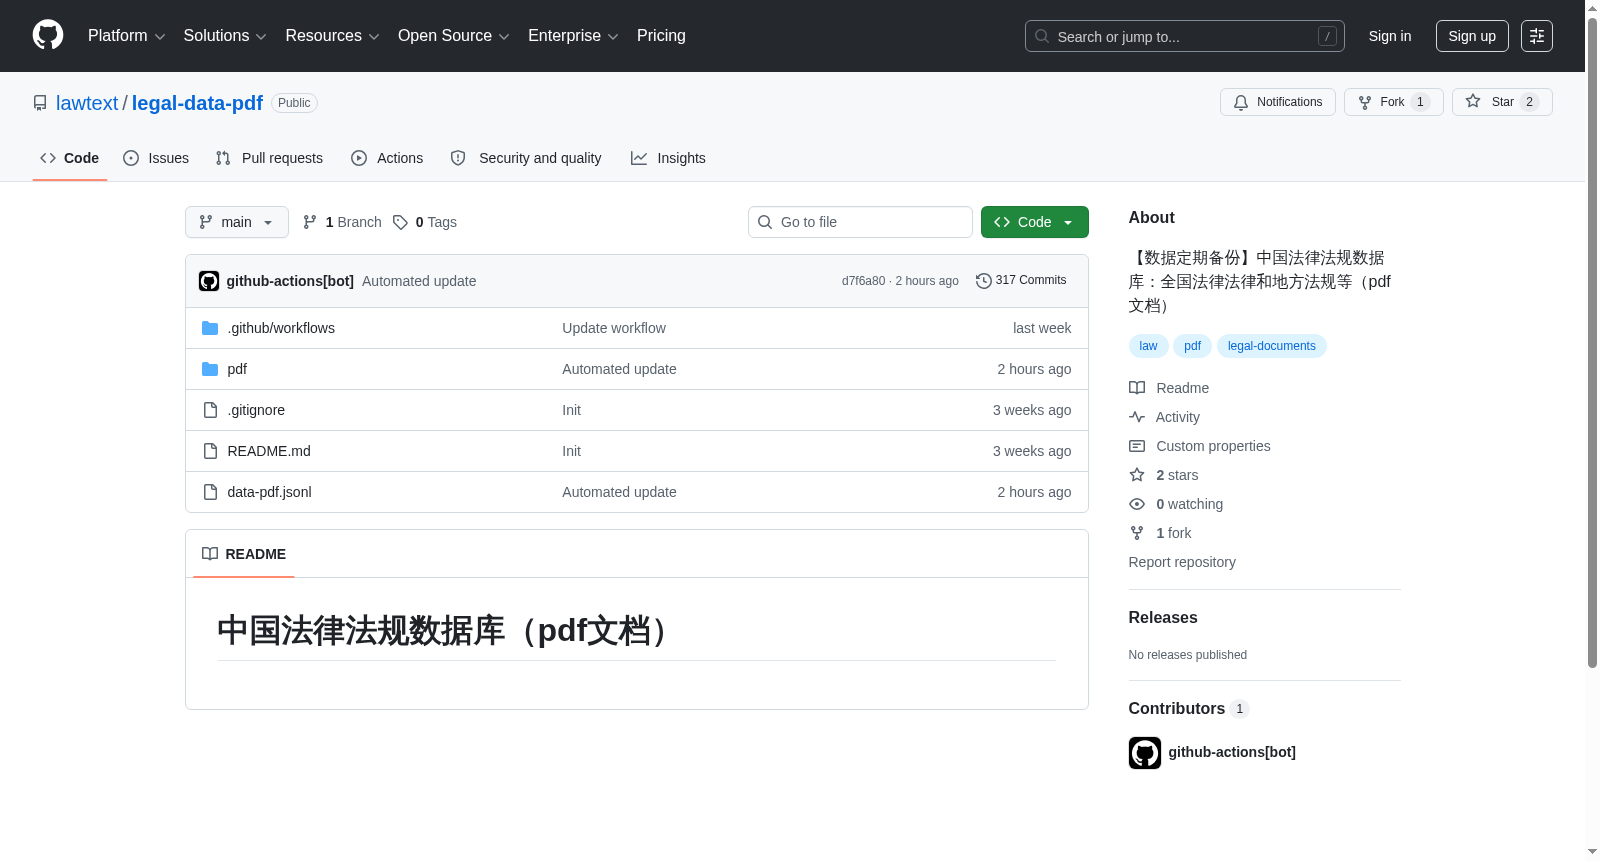Click the legal-documents topic tag
The width and height of the screenshot is (1600, 861).
tap(1272, 346)
